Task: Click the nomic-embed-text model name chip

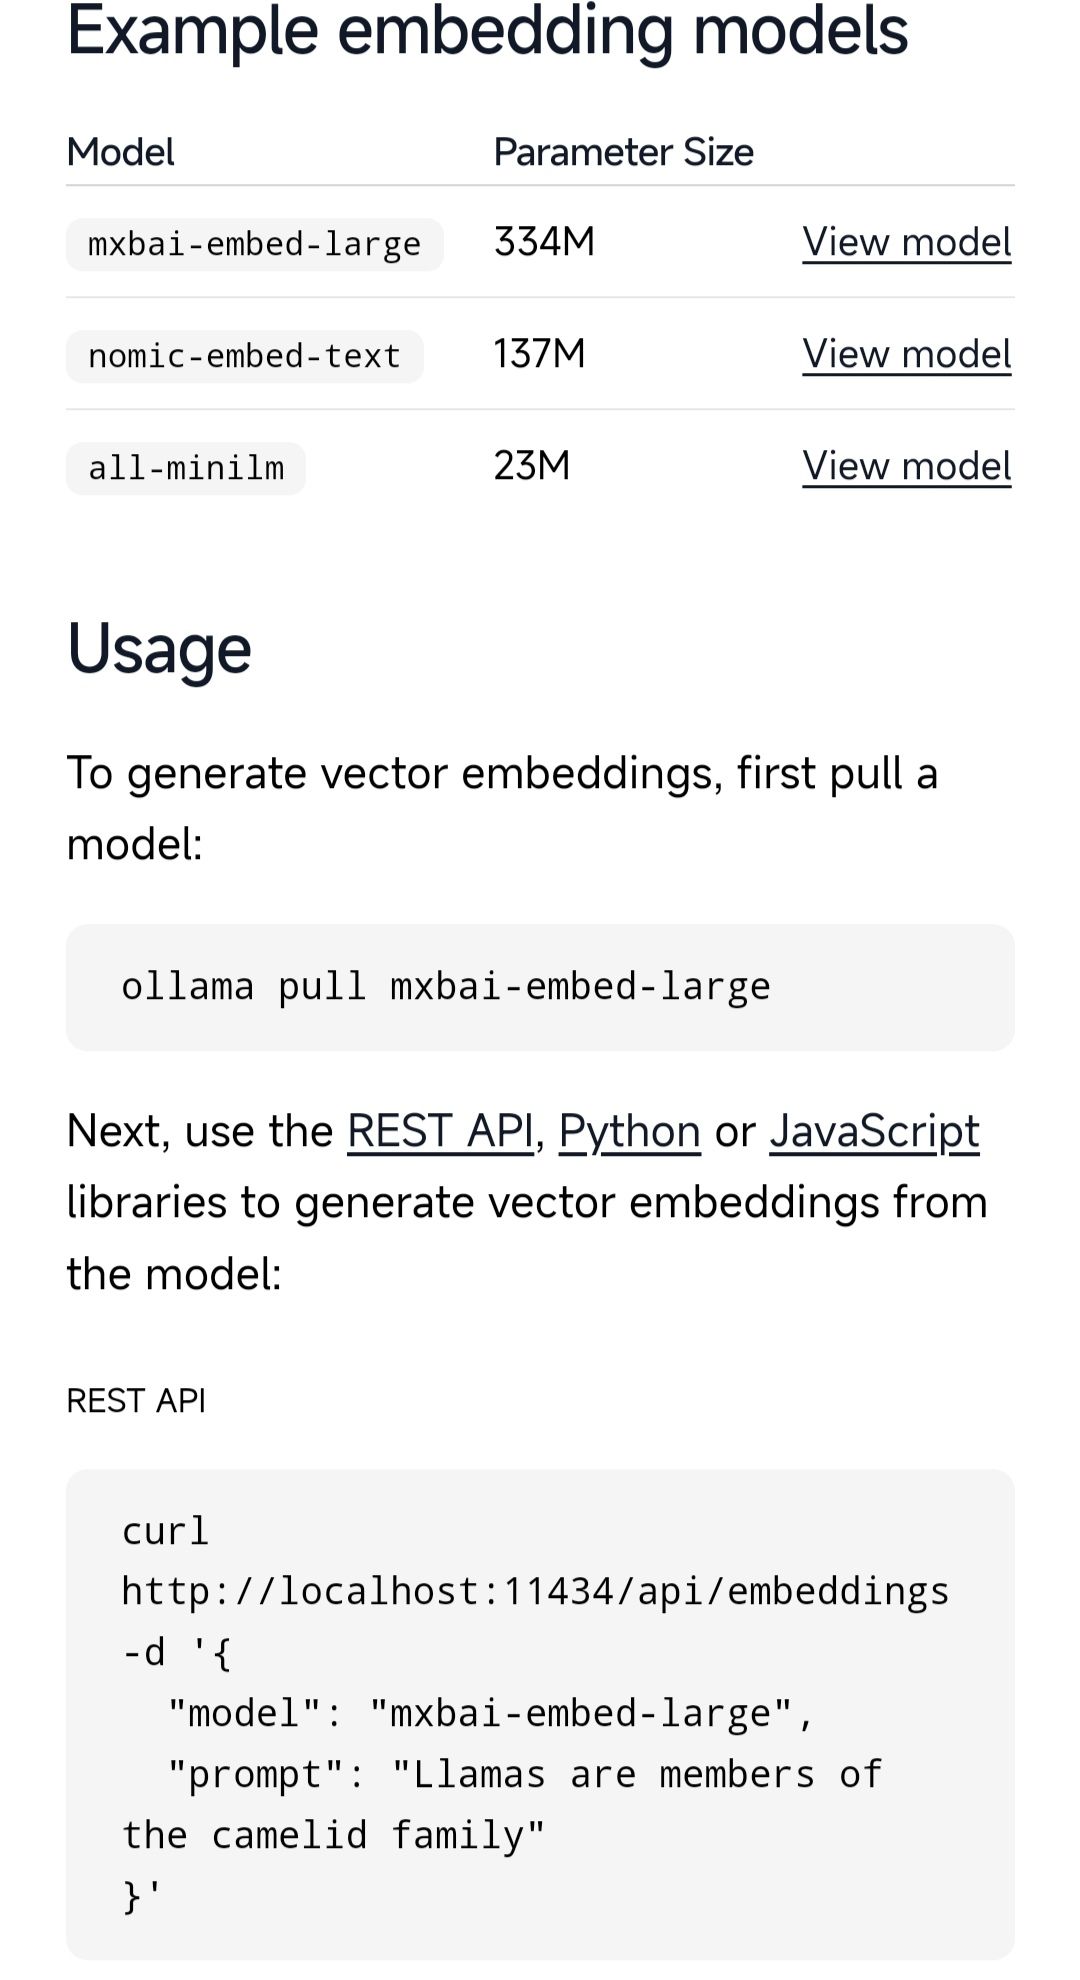Action: click(x=244, y=357)
